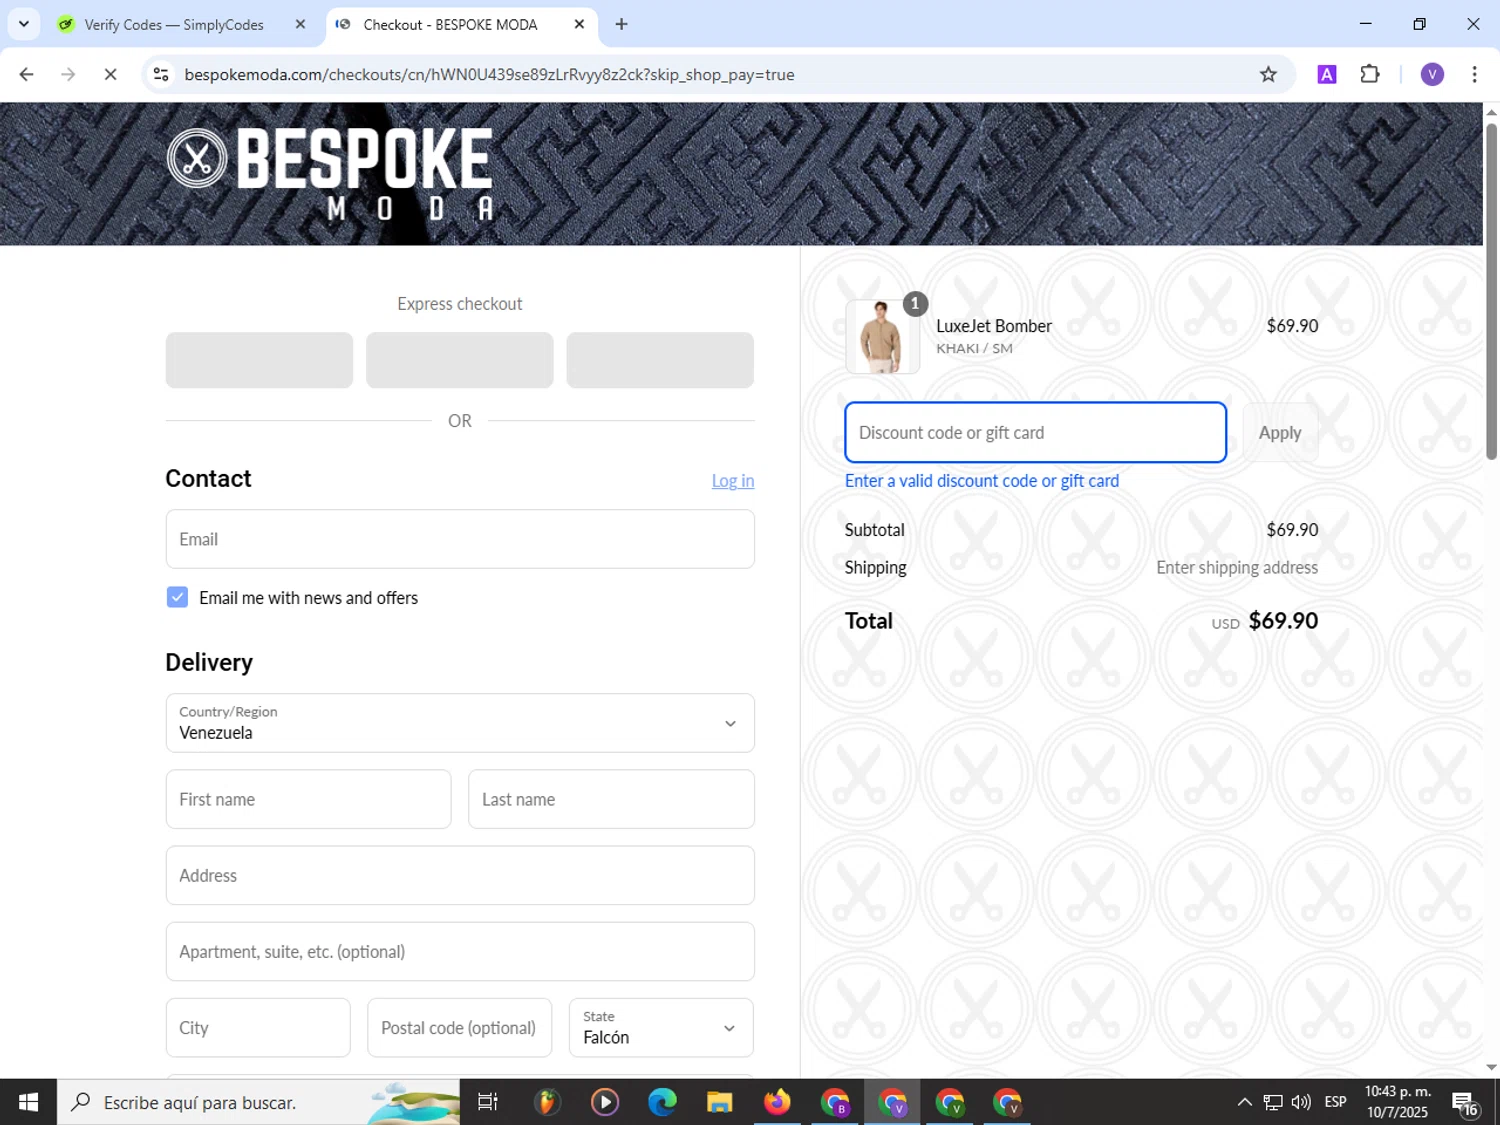Open the volume control in tray
This screenshot has height=1125, width=1500.
pos(1301,1102)
